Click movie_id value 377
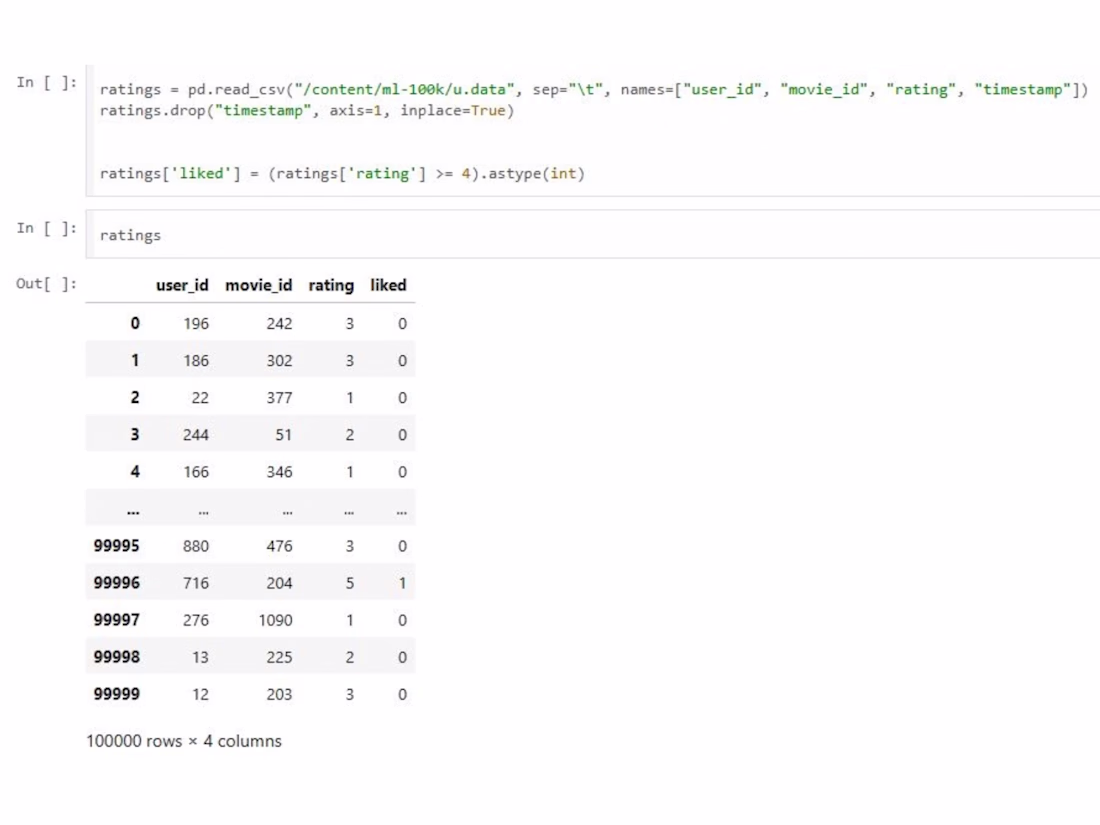 (279, 398)
